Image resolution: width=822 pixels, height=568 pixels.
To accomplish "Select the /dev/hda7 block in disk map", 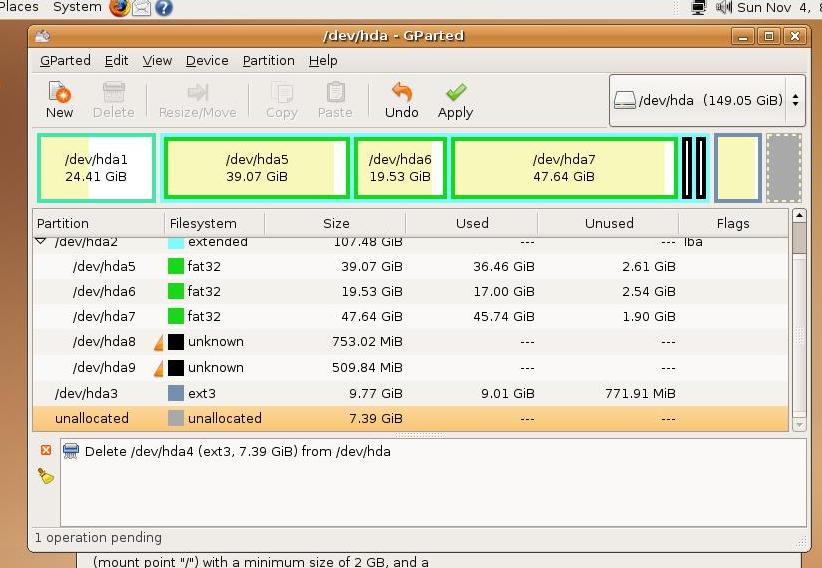I will (563, 168).
